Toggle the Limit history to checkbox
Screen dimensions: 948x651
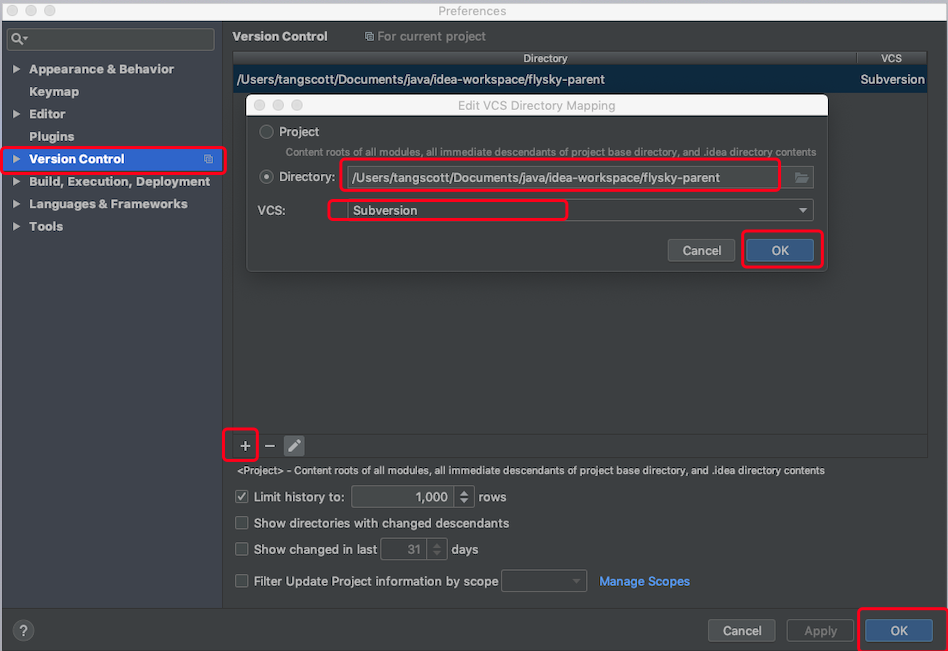[x=241, y=497]
